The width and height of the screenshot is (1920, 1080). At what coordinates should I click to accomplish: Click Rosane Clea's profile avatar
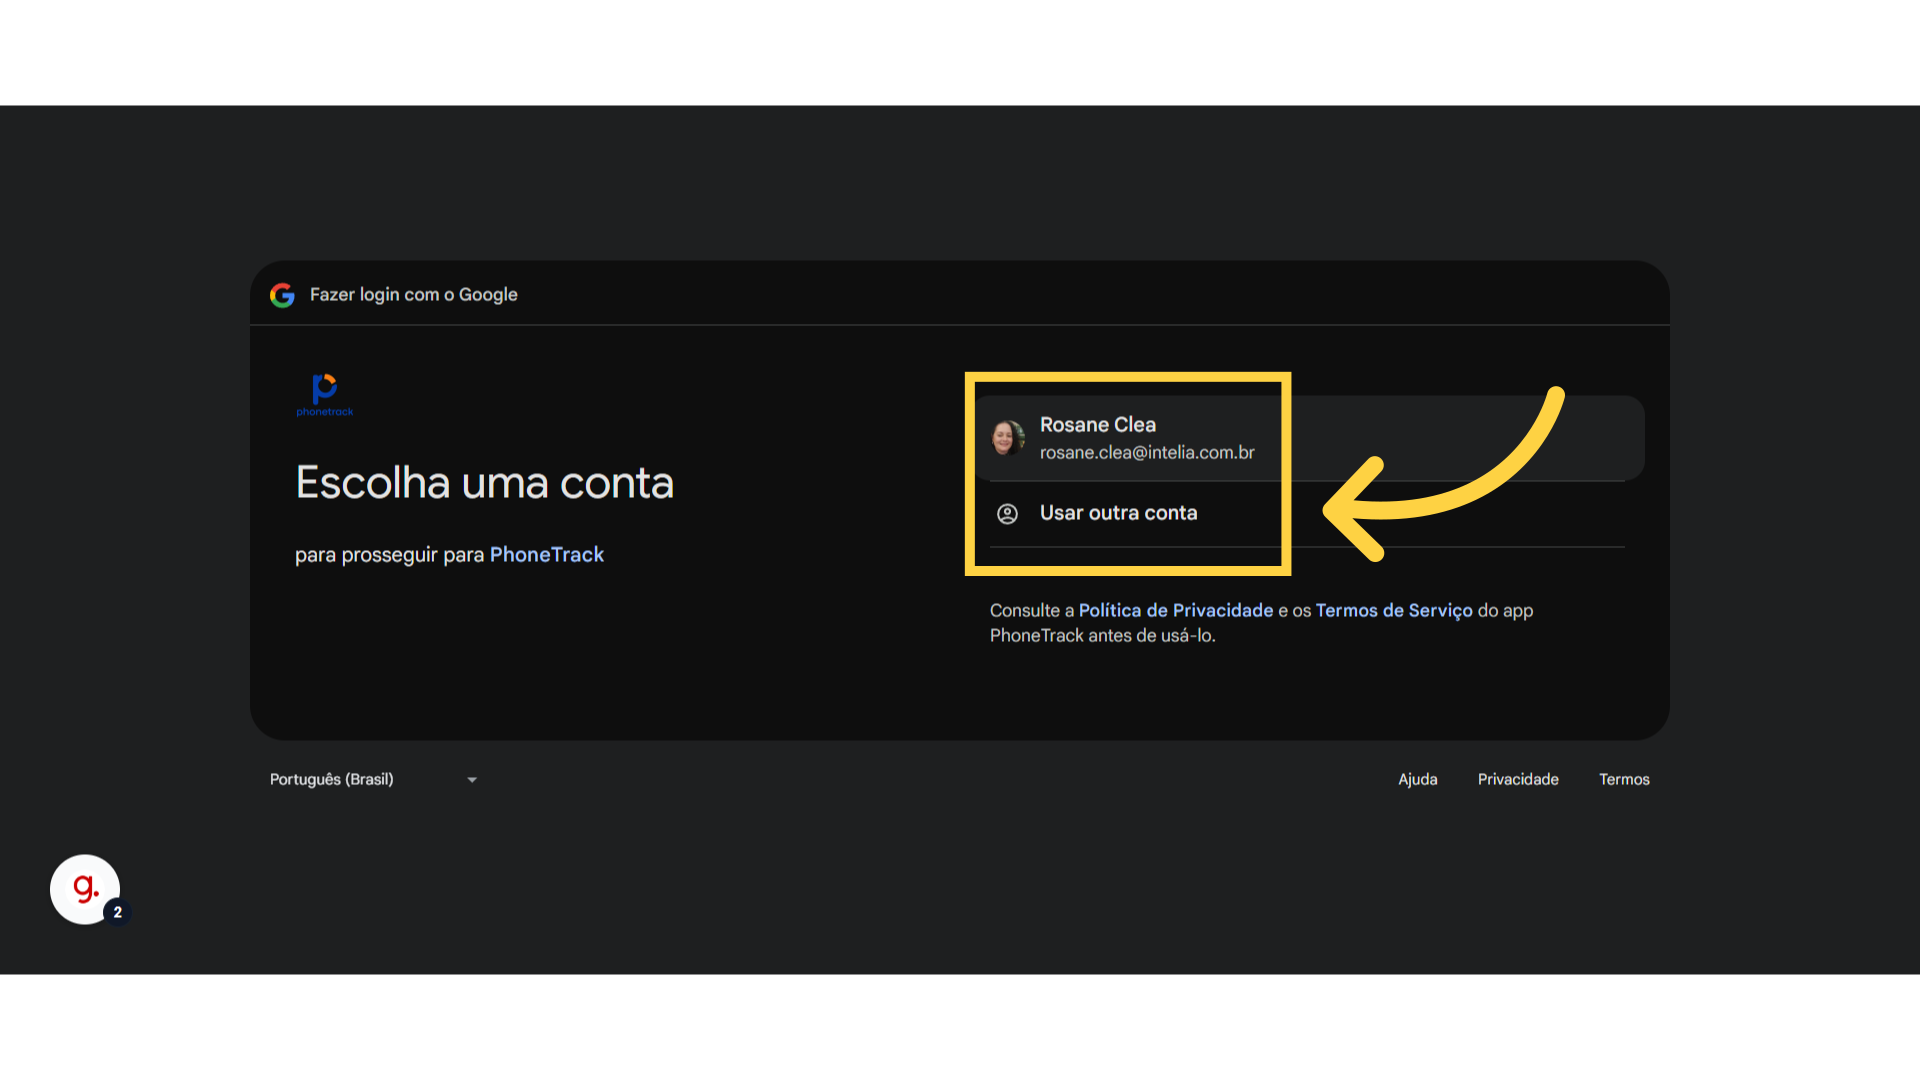1007,438
